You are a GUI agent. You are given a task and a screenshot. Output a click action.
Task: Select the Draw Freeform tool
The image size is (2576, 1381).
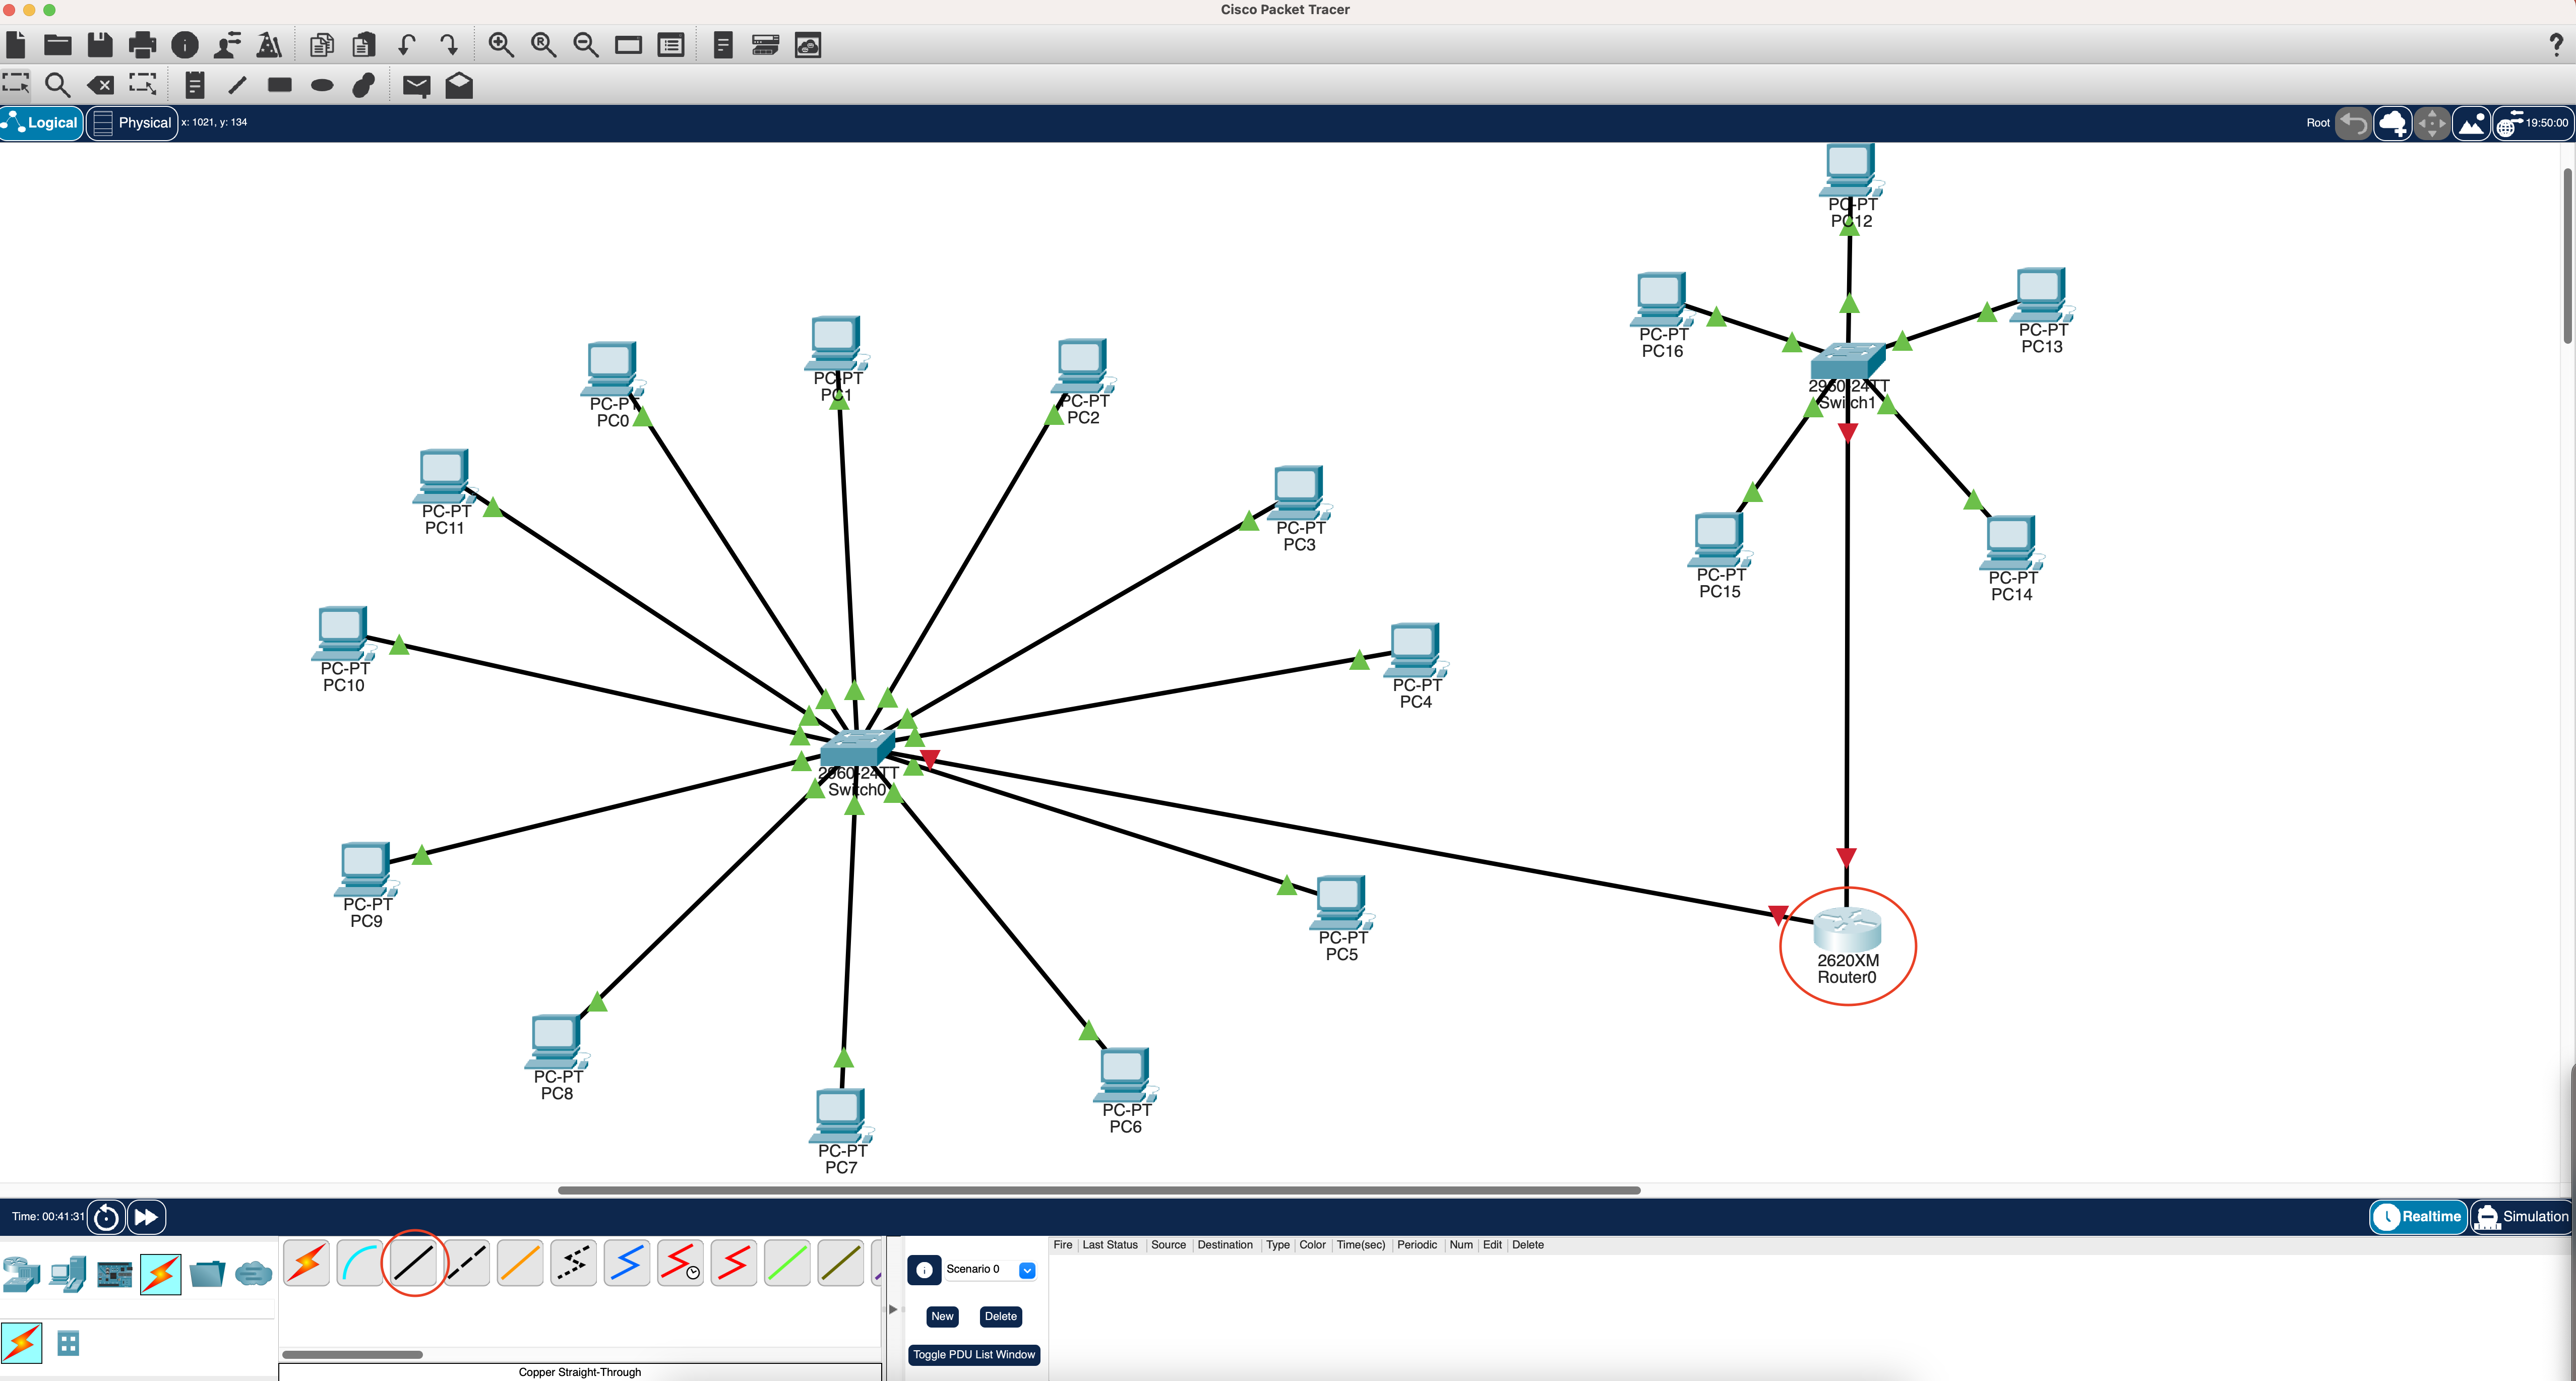tap(364, 85)
